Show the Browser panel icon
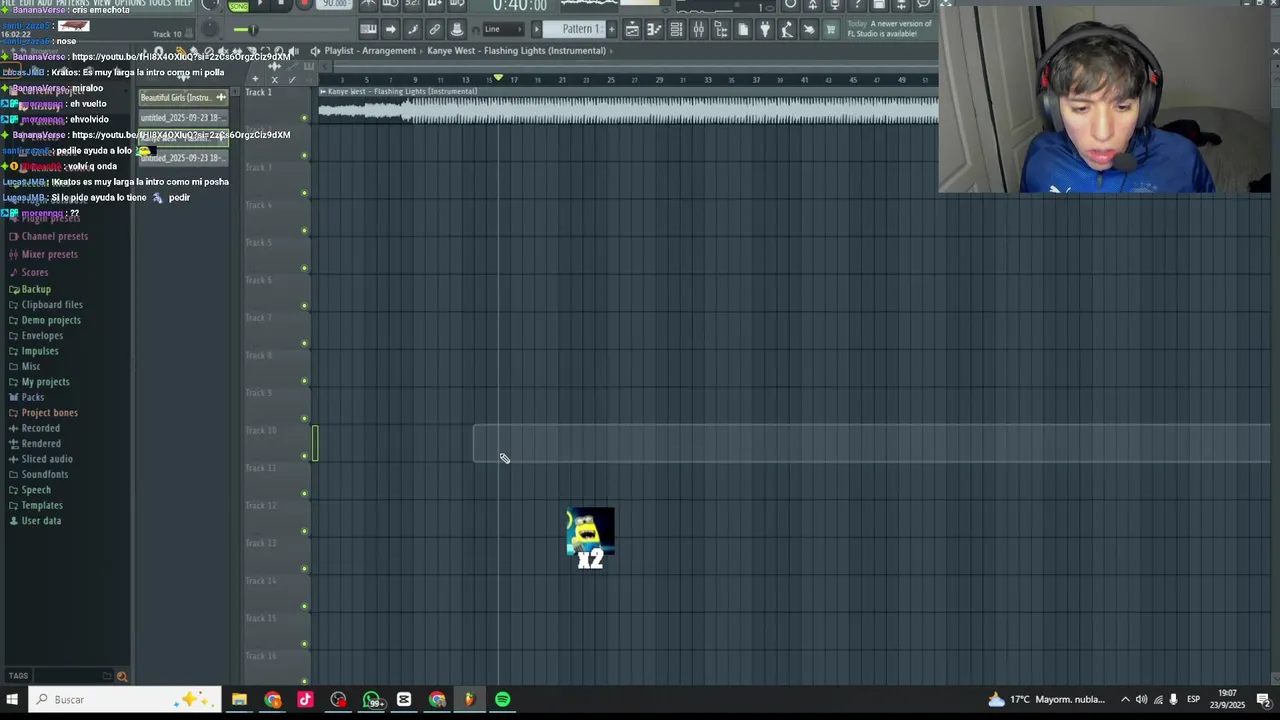The width and height of the screenshot is (1280, 720). pos(721,30)
